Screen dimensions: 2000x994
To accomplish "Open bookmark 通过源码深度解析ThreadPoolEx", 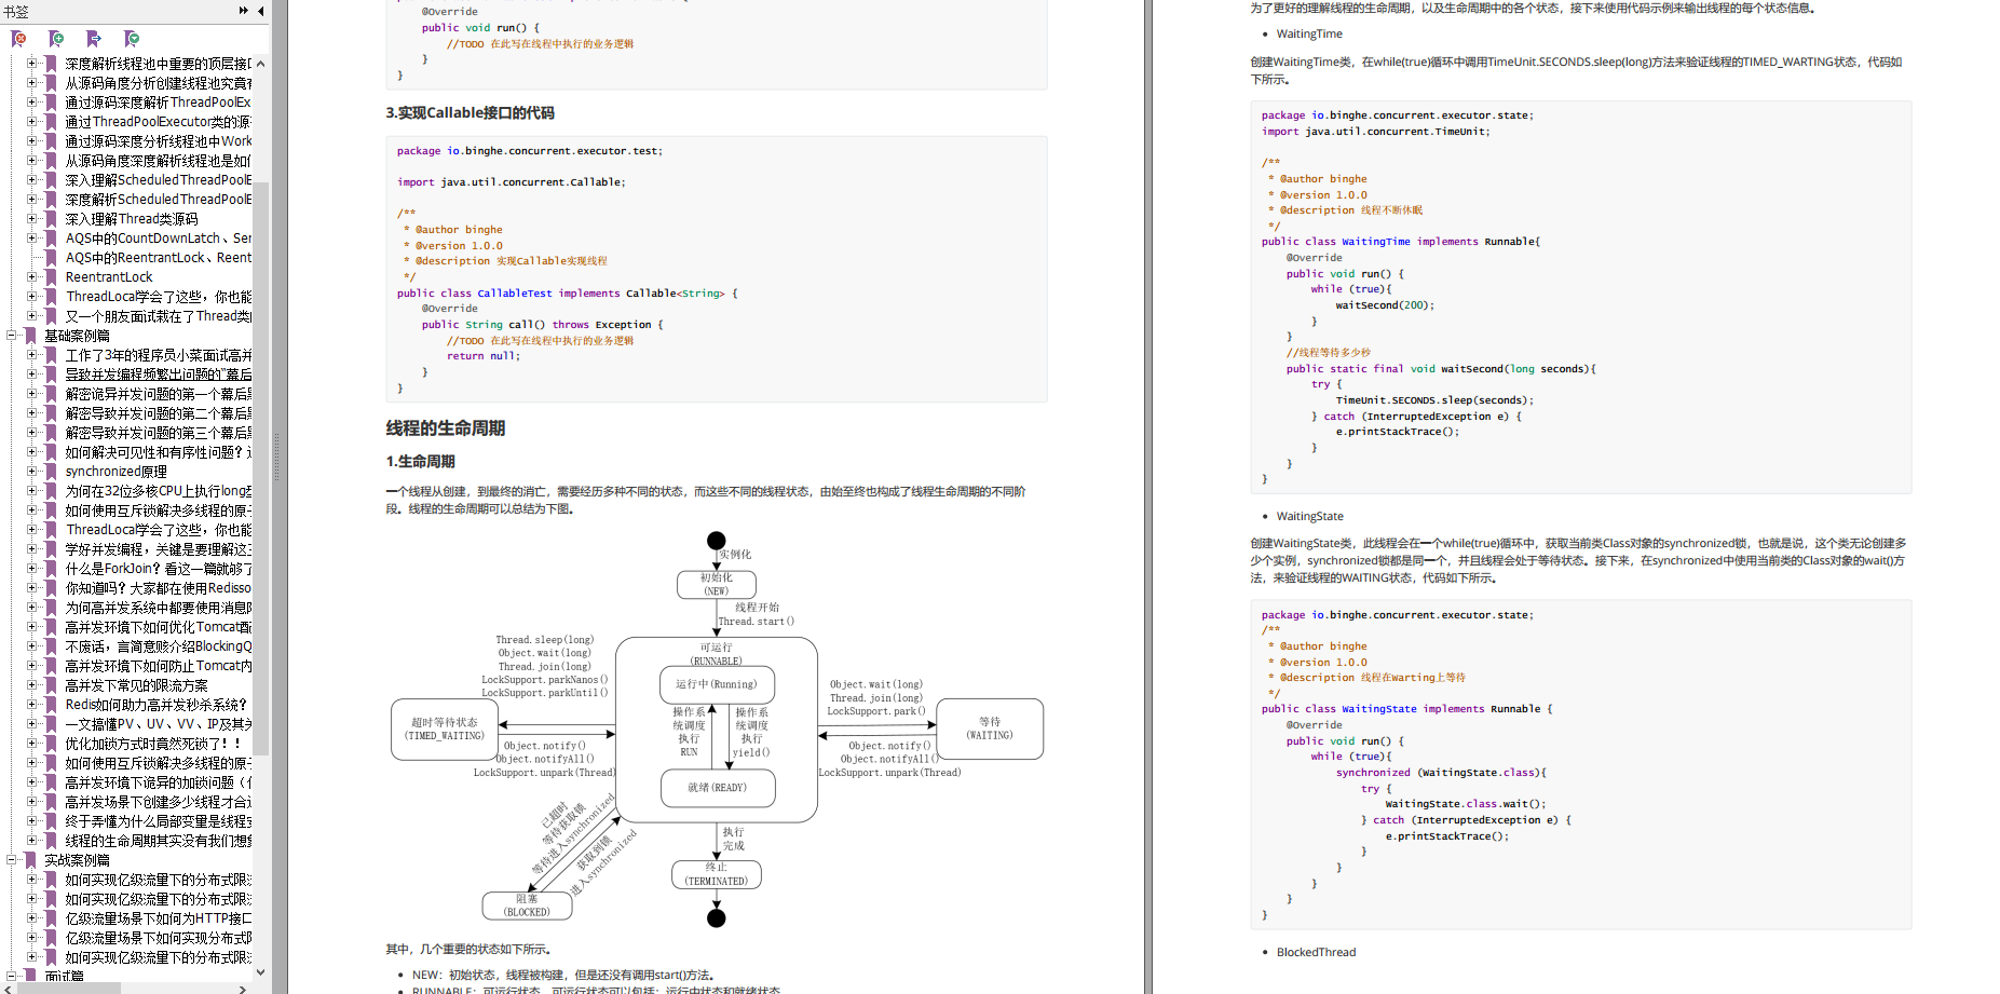I will click(x=158, y=102).
